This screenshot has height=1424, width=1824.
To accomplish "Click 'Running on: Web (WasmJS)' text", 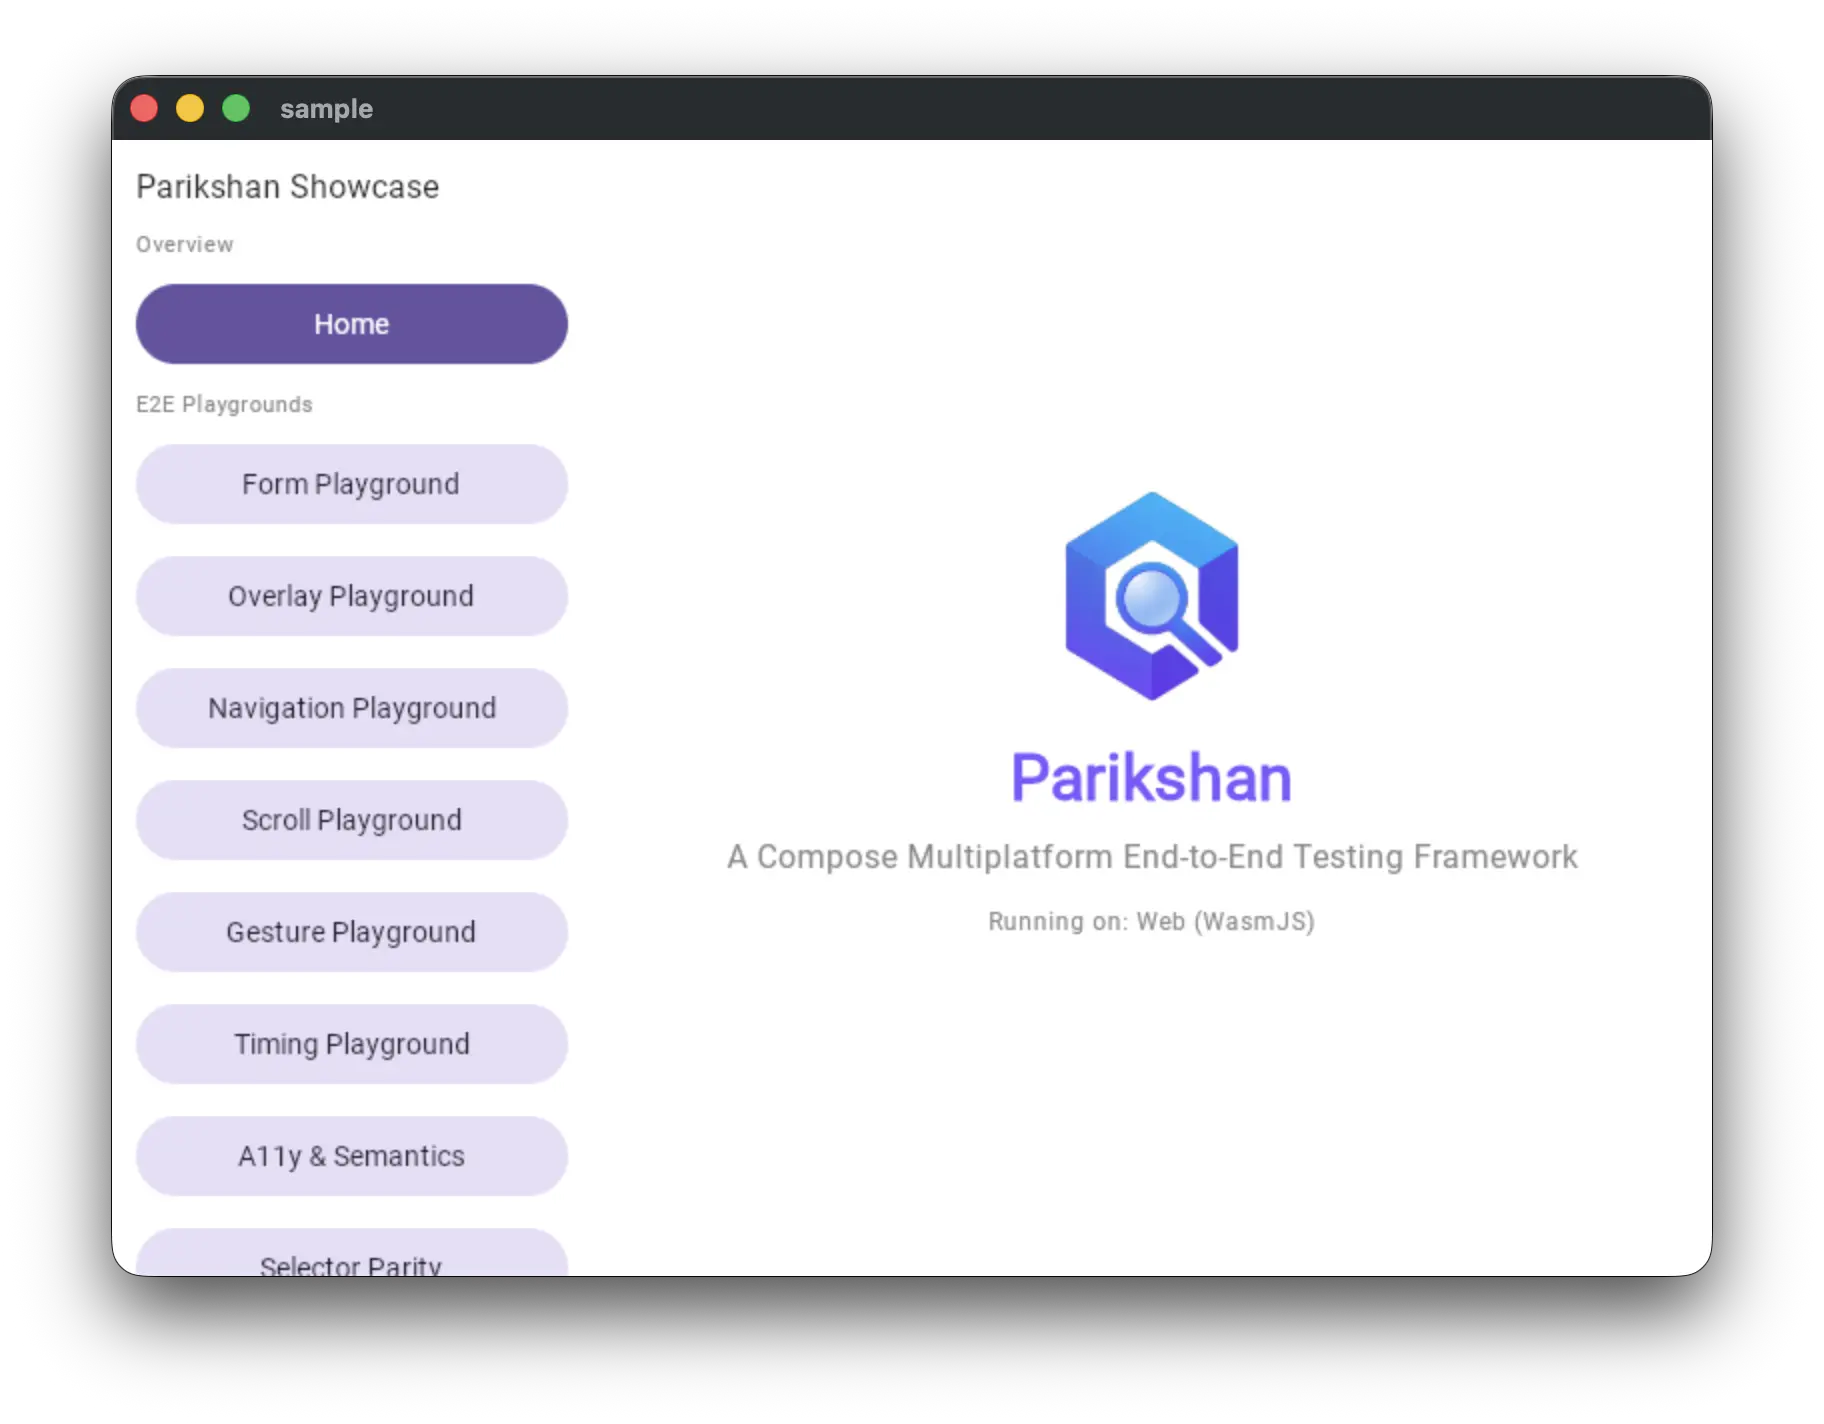I will pos(1152,921).
